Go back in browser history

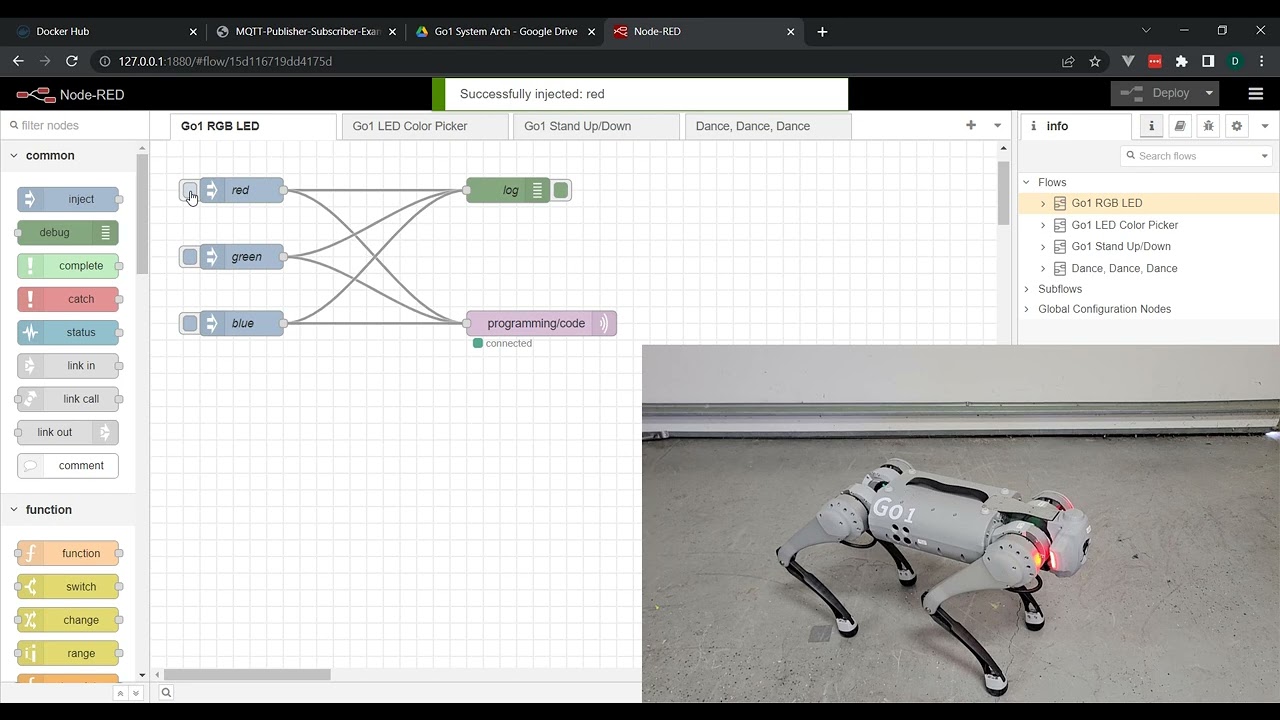click(x=18, y=61)
